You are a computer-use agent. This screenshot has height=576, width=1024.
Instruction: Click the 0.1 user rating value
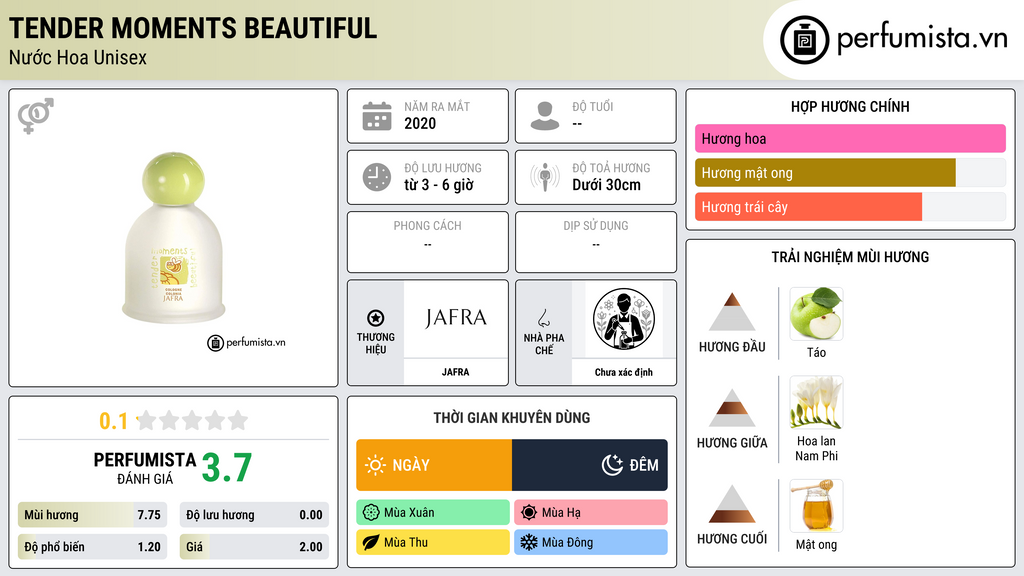pyautogui.click(x=114, y=421)
